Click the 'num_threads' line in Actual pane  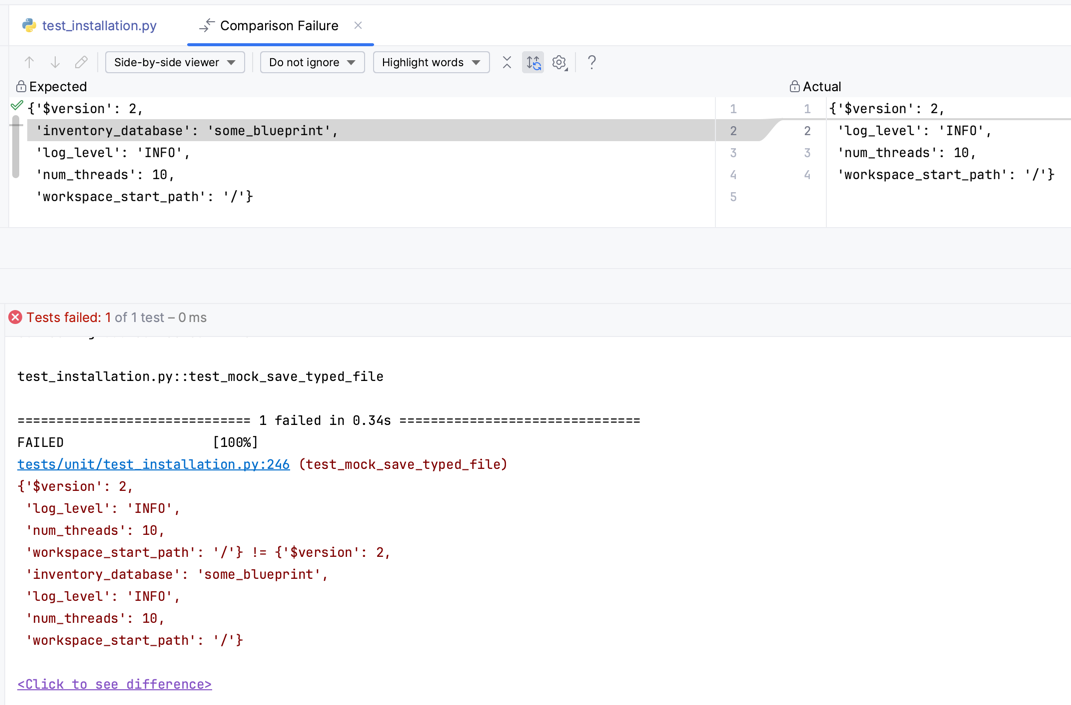pos(906,152)
